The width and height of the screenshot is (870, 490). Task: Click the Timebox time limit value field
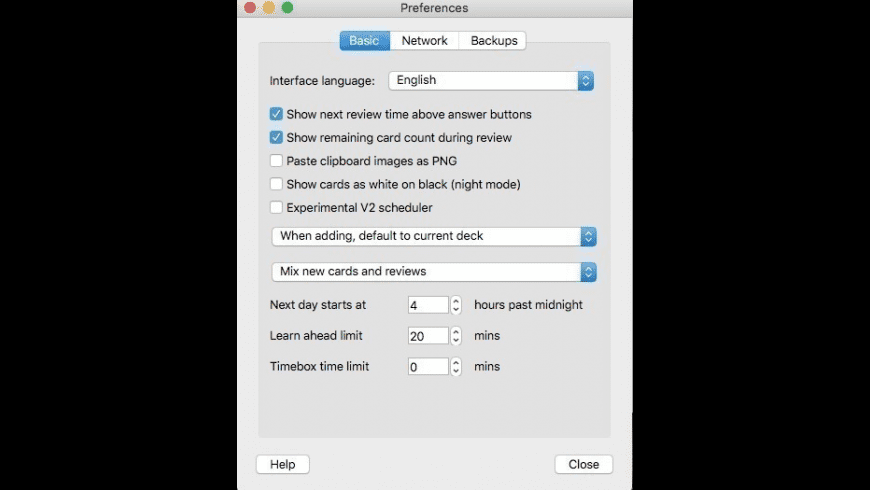point(428,367)
